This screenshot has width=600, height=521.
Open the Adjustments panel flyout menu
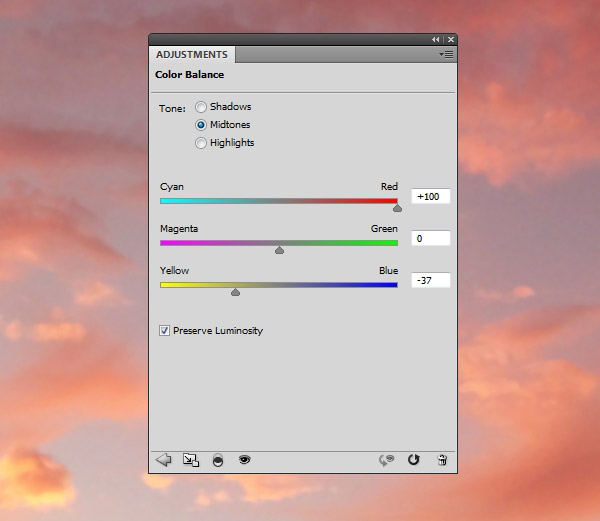click(x=446, y=54)
